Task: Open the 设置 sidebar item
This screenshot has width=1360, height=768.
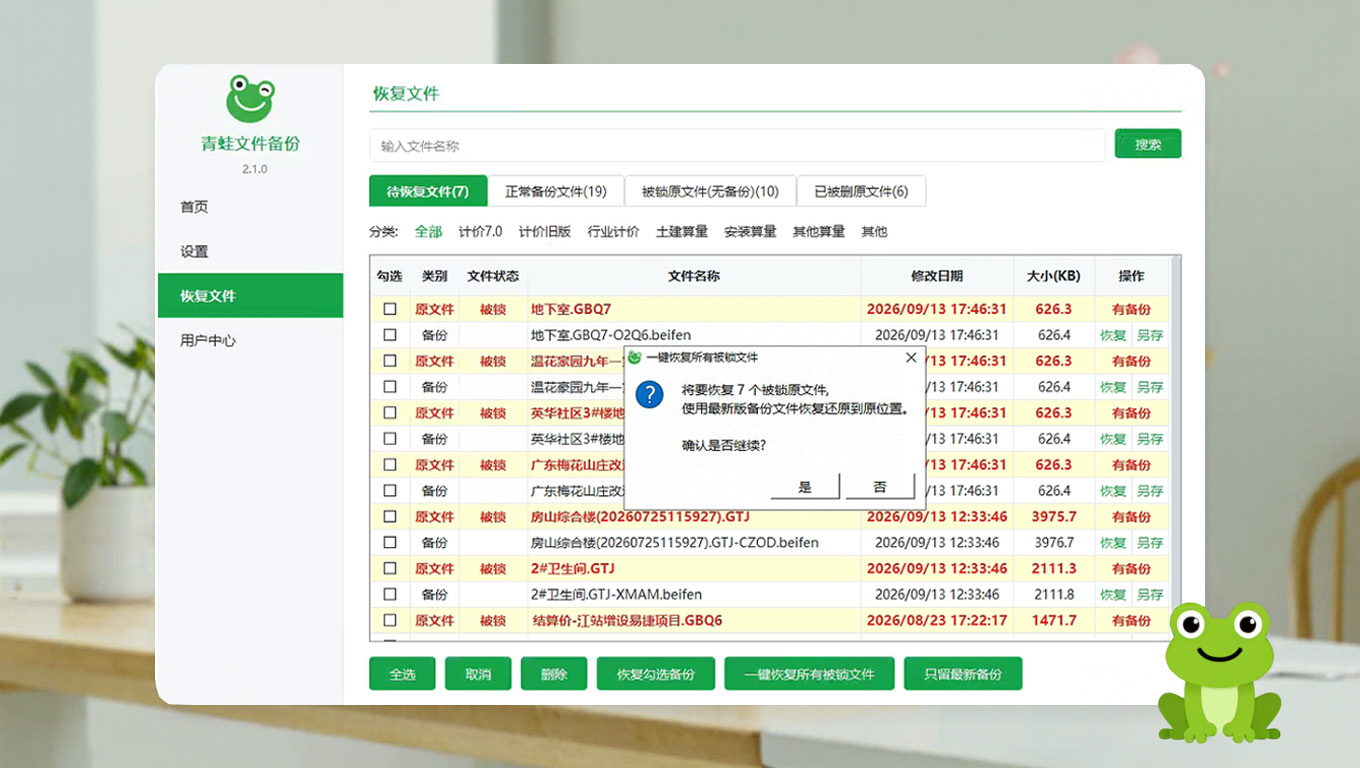Action: click(x=250, y=251)
